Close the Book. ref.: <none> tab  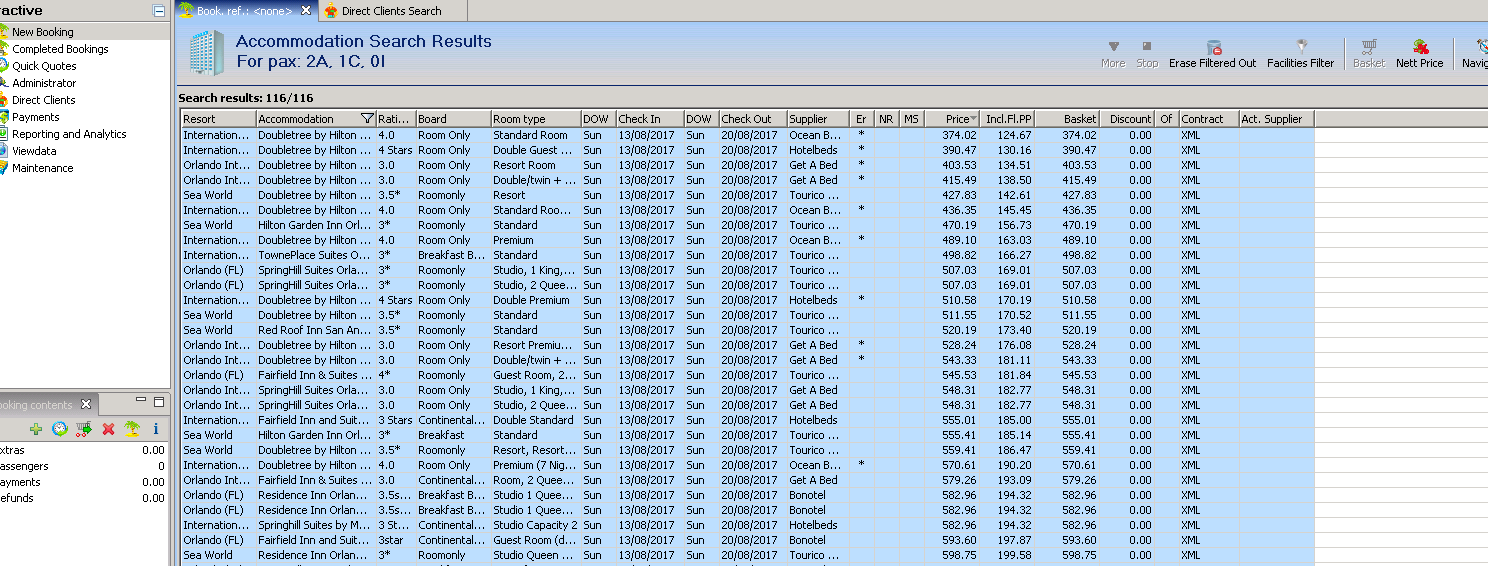[x=306, y=10]
